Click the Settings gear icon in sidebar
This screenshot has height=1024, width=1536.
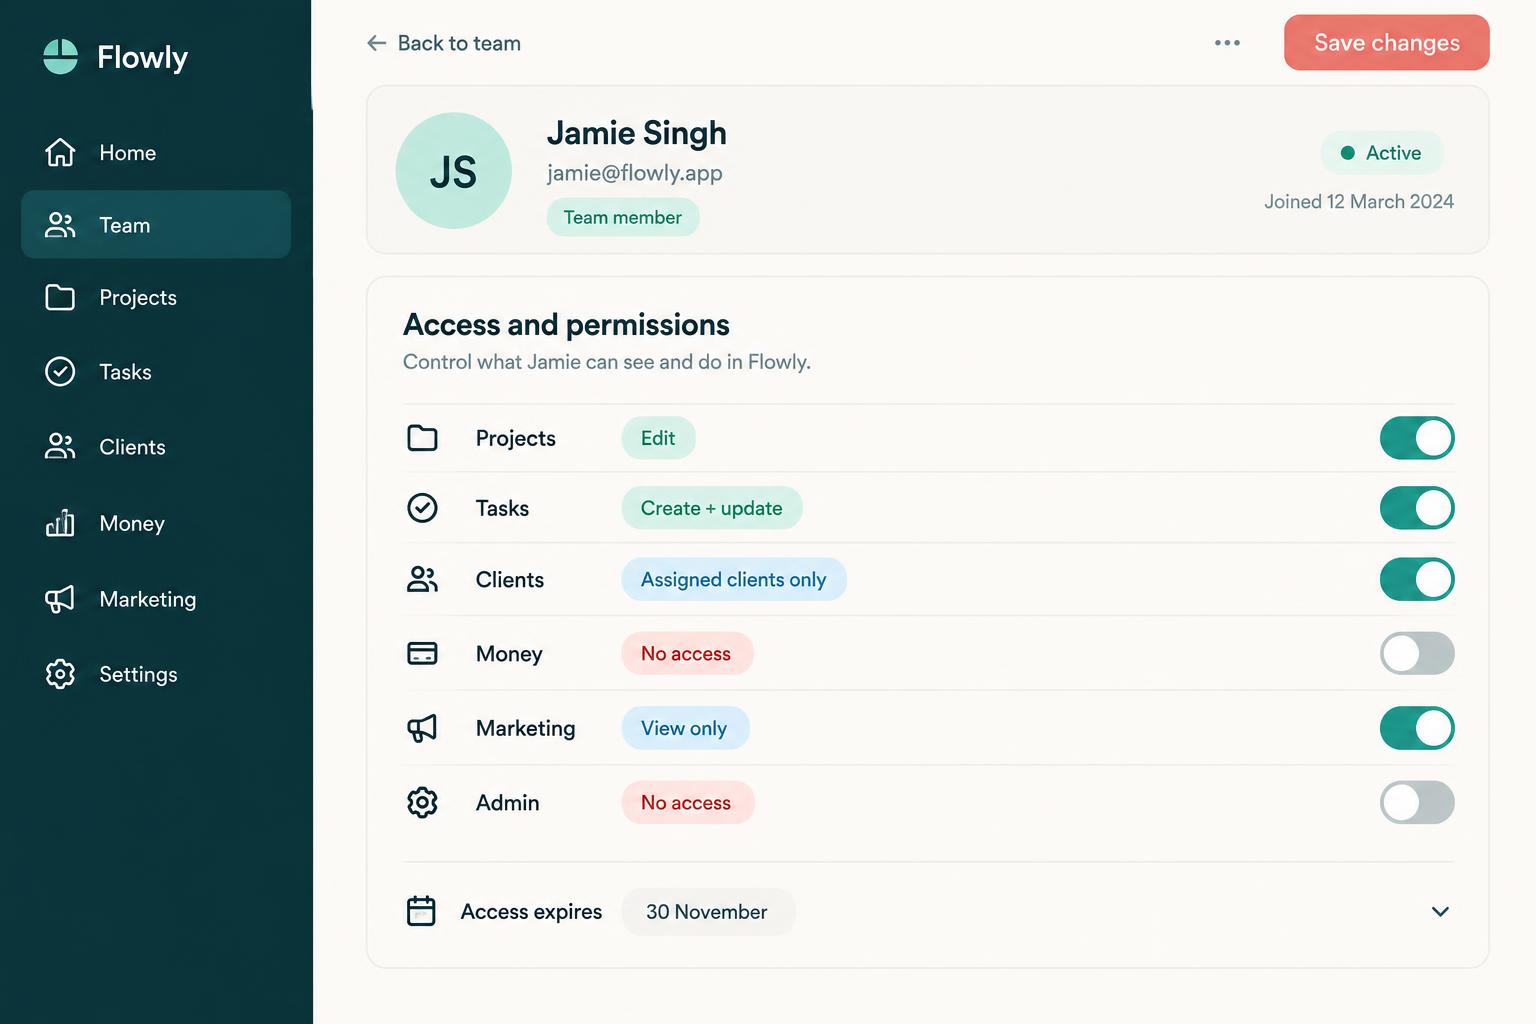(60, 674)
